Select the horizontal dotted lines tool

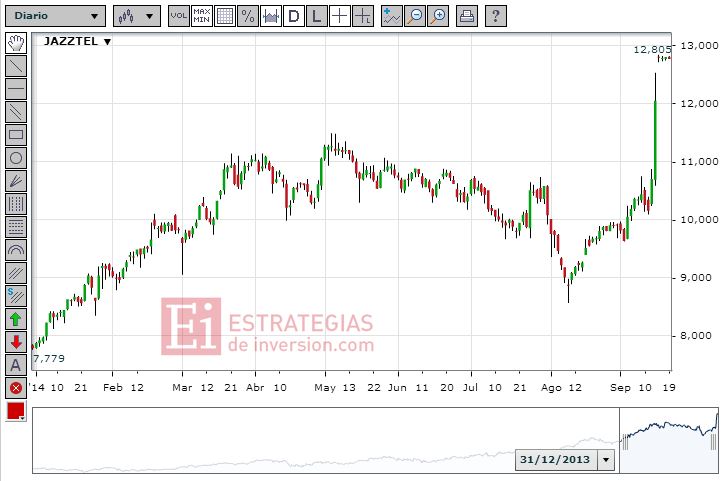16,227
